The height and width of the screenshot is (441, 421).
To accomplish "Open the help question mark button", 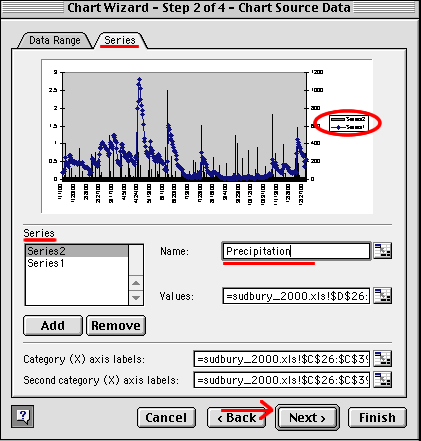I will coord(22,416).
